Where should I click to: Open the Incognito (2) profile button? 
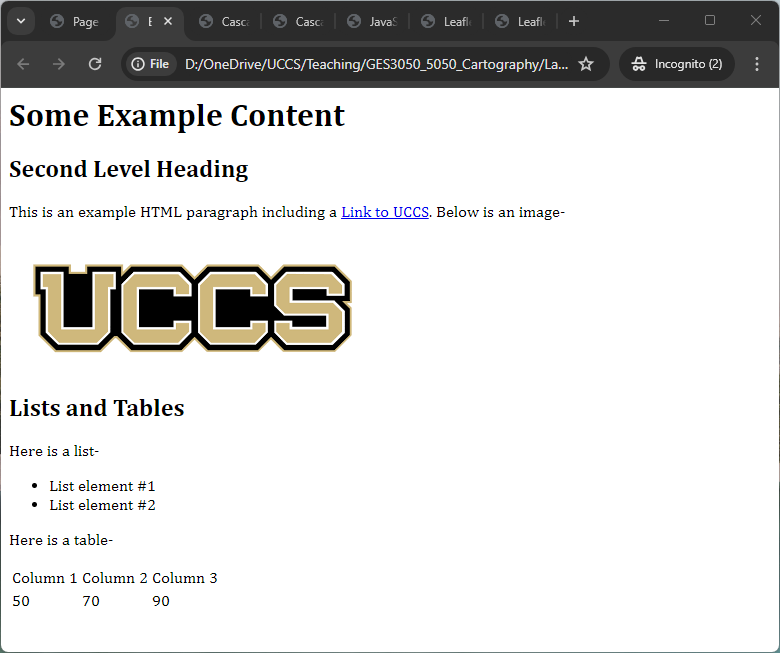(677, 64)
